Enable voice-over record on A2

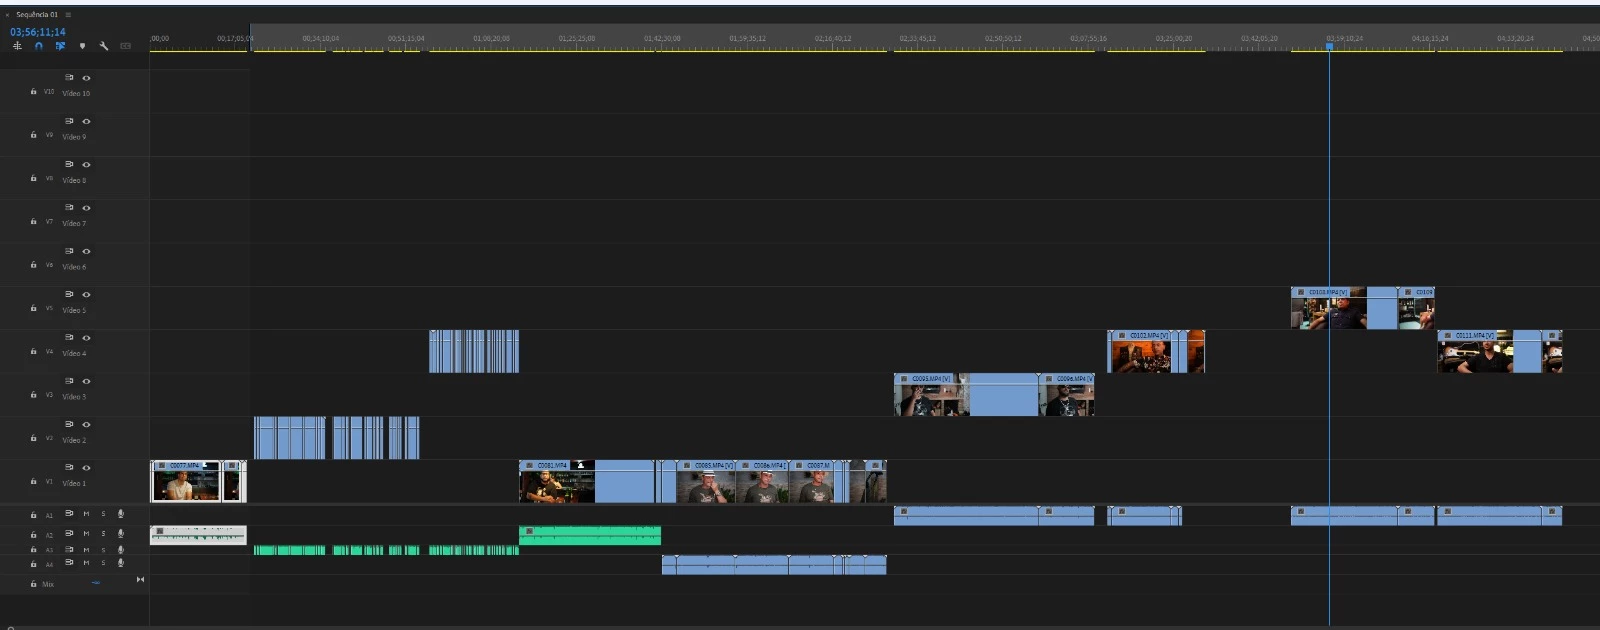(x=121, y=534)
